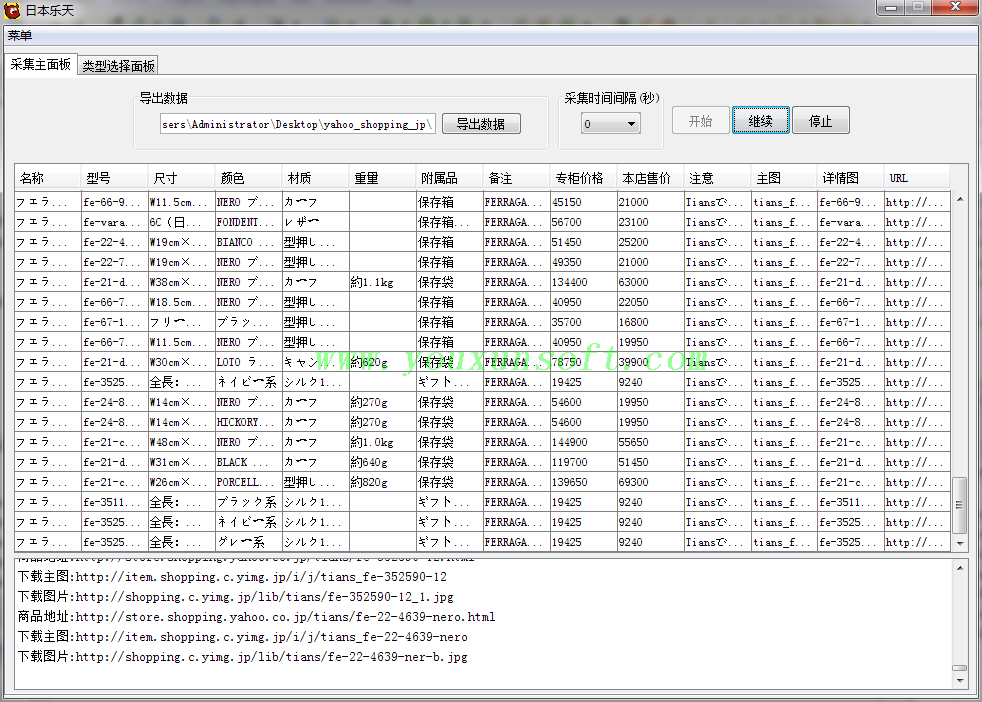The image size is (982, 702).
Task: Select the price cell "119700"
Action: [x=584, y=463]
